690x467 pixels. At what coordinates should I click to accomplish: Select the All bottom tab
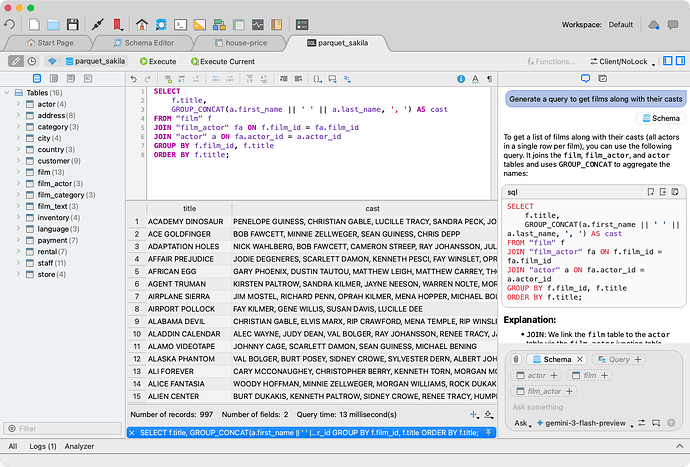click(13, 446)
